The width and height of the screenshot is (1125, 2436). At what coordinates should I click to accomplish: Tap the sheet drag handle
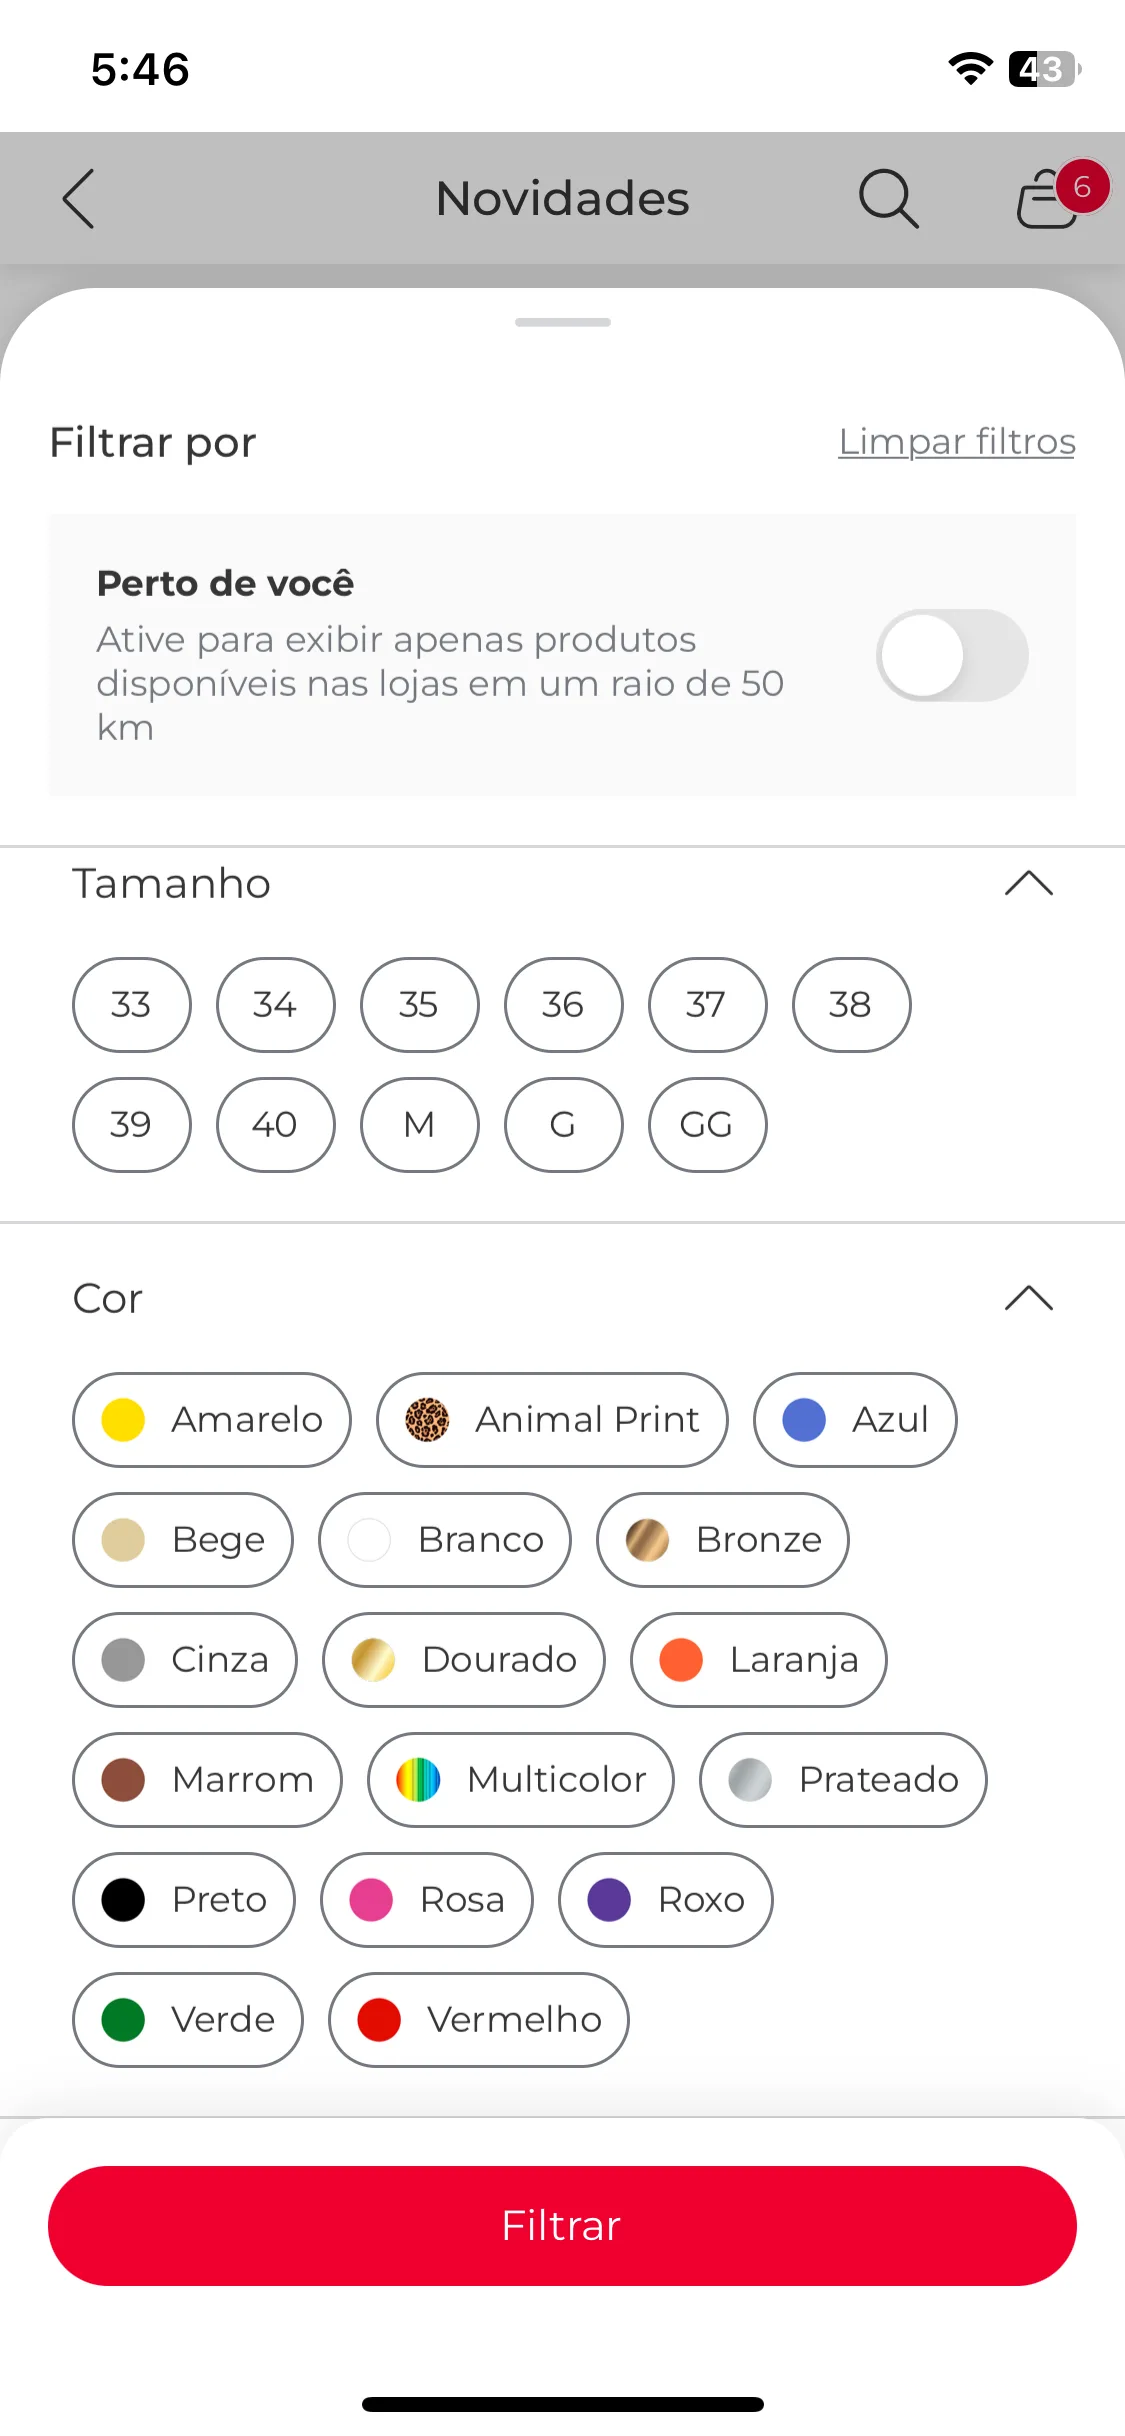[x=563, y=322]
